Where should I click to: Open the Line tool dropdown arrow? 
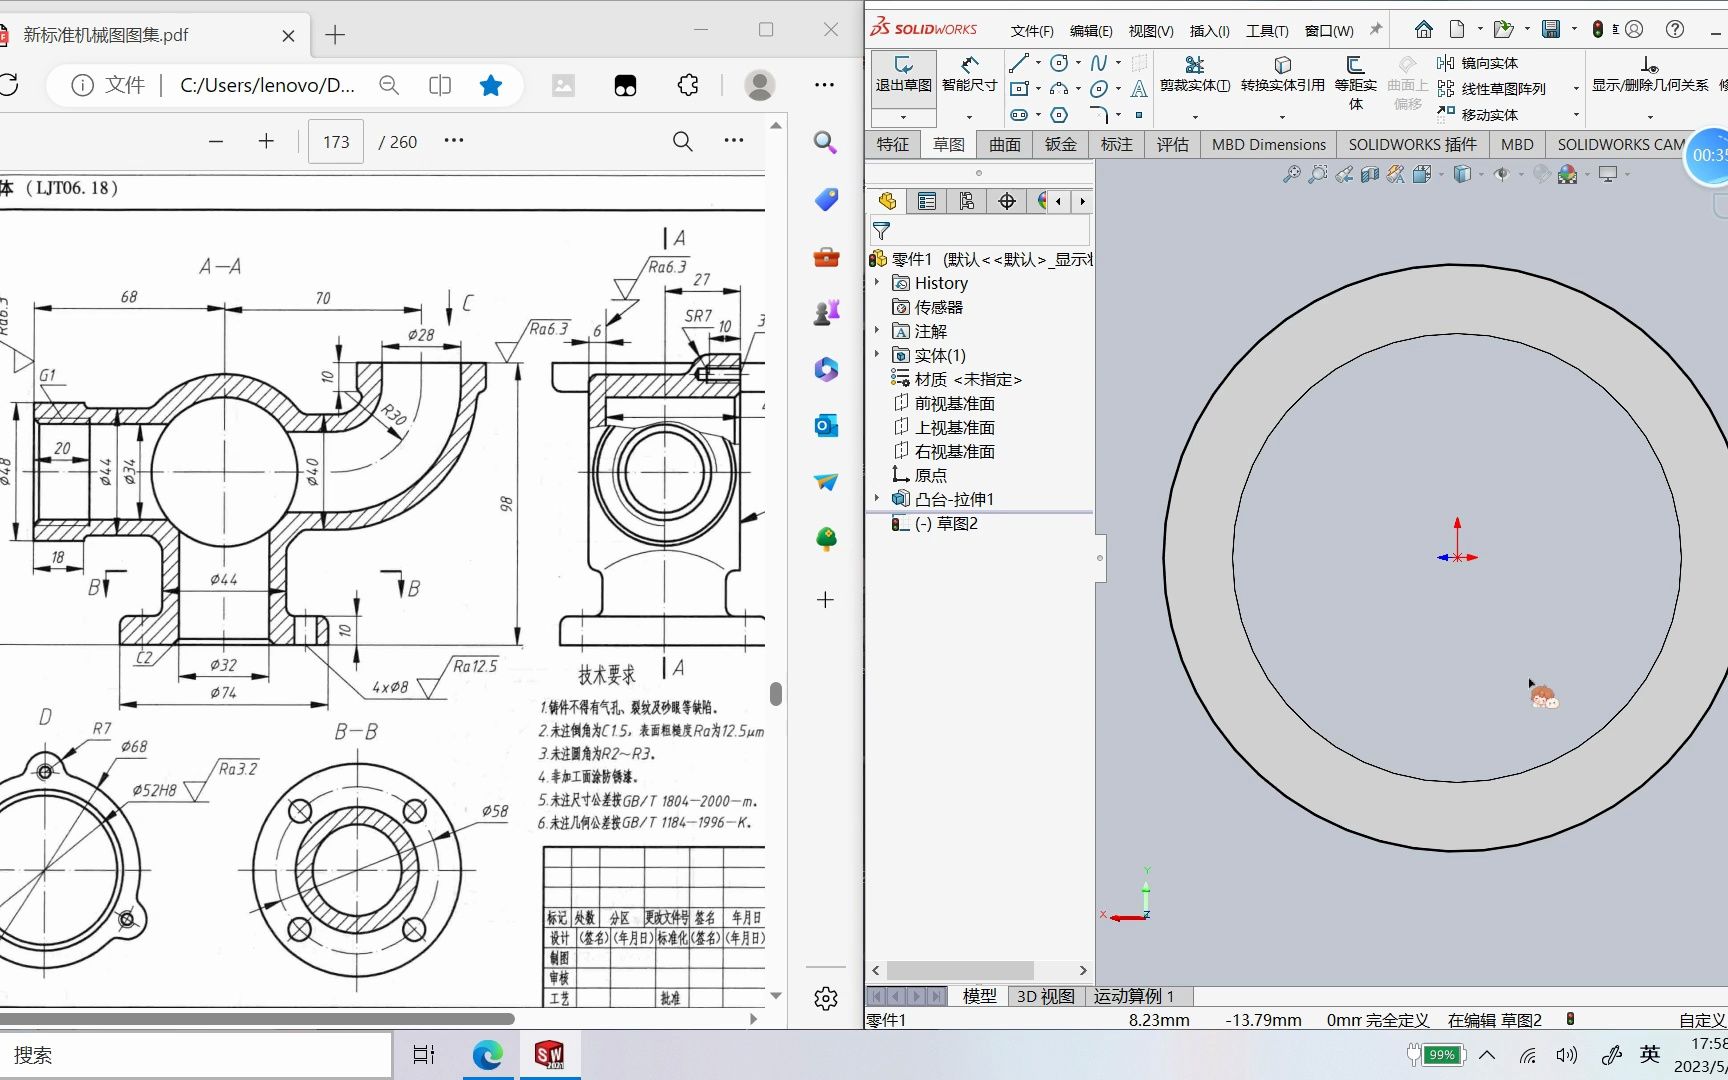[1038, 63]
